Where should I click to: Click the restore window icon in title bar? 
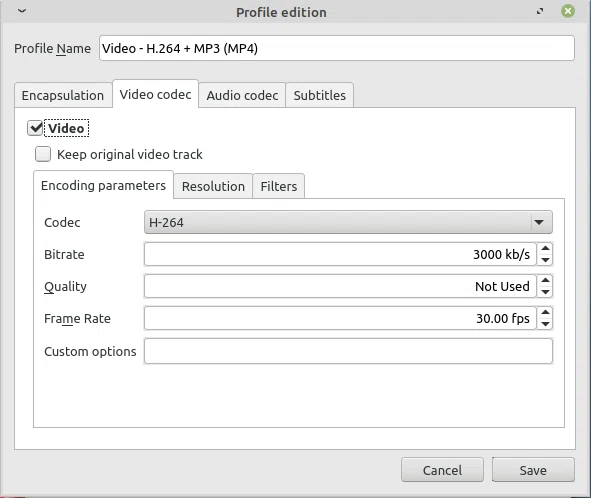(x=540, y=11)
